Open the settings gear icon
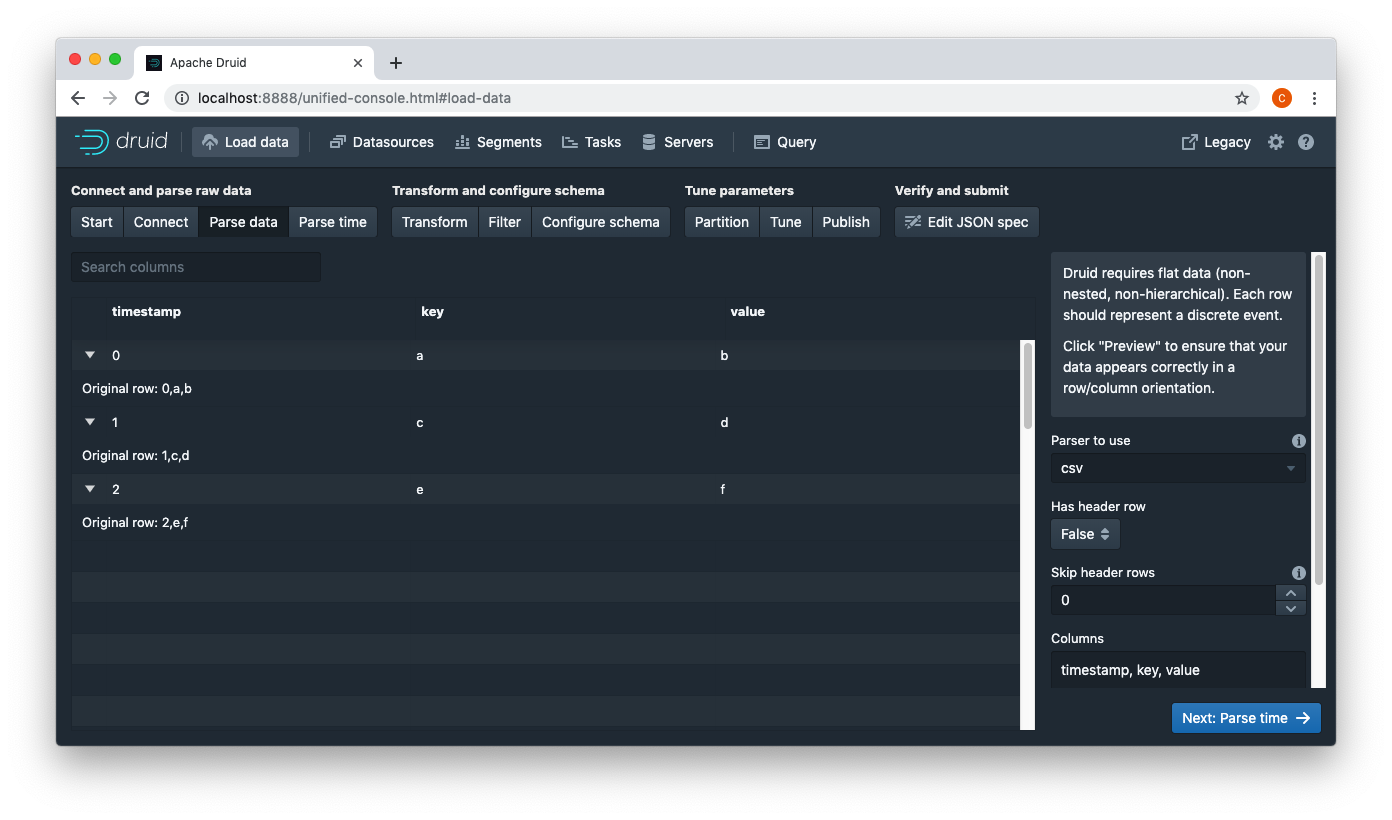 click(1276, 142)
